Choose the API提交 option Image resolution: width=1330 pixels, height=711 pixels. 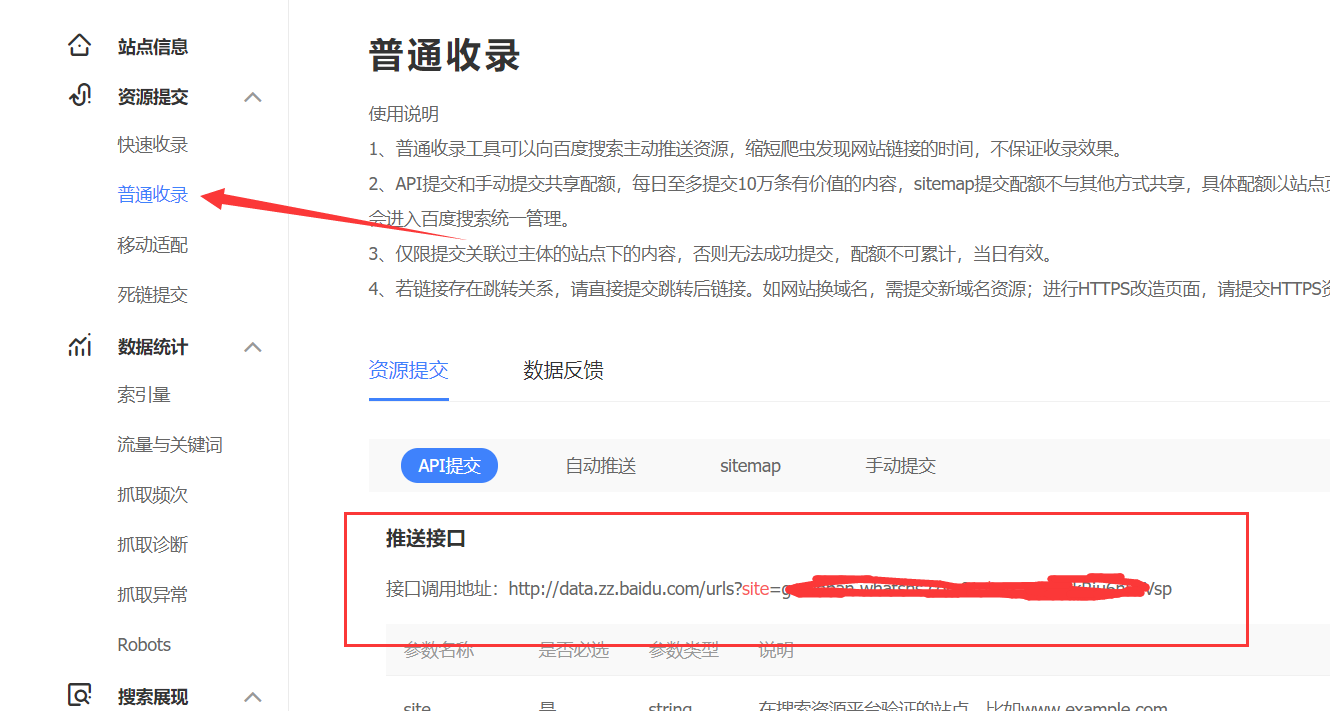(x=449, y=466)
